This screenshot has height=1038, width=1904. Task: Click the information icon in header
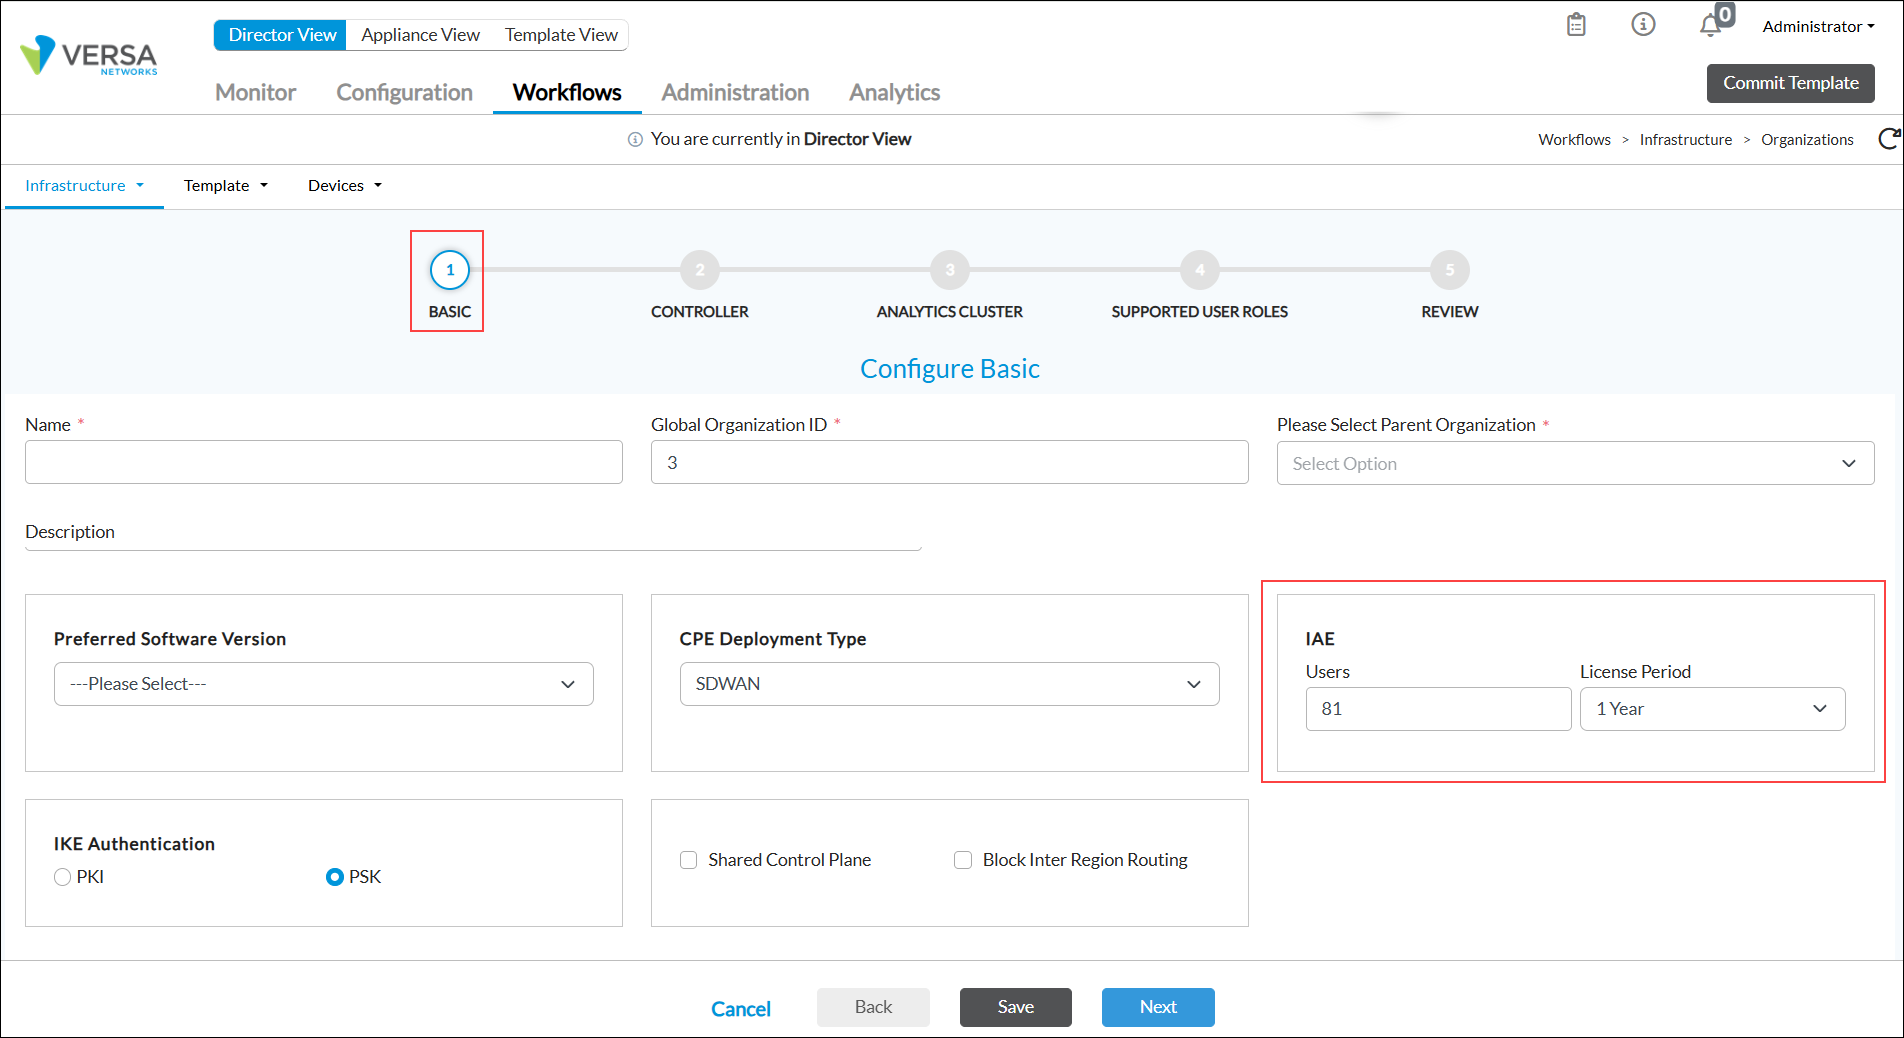1643,25
